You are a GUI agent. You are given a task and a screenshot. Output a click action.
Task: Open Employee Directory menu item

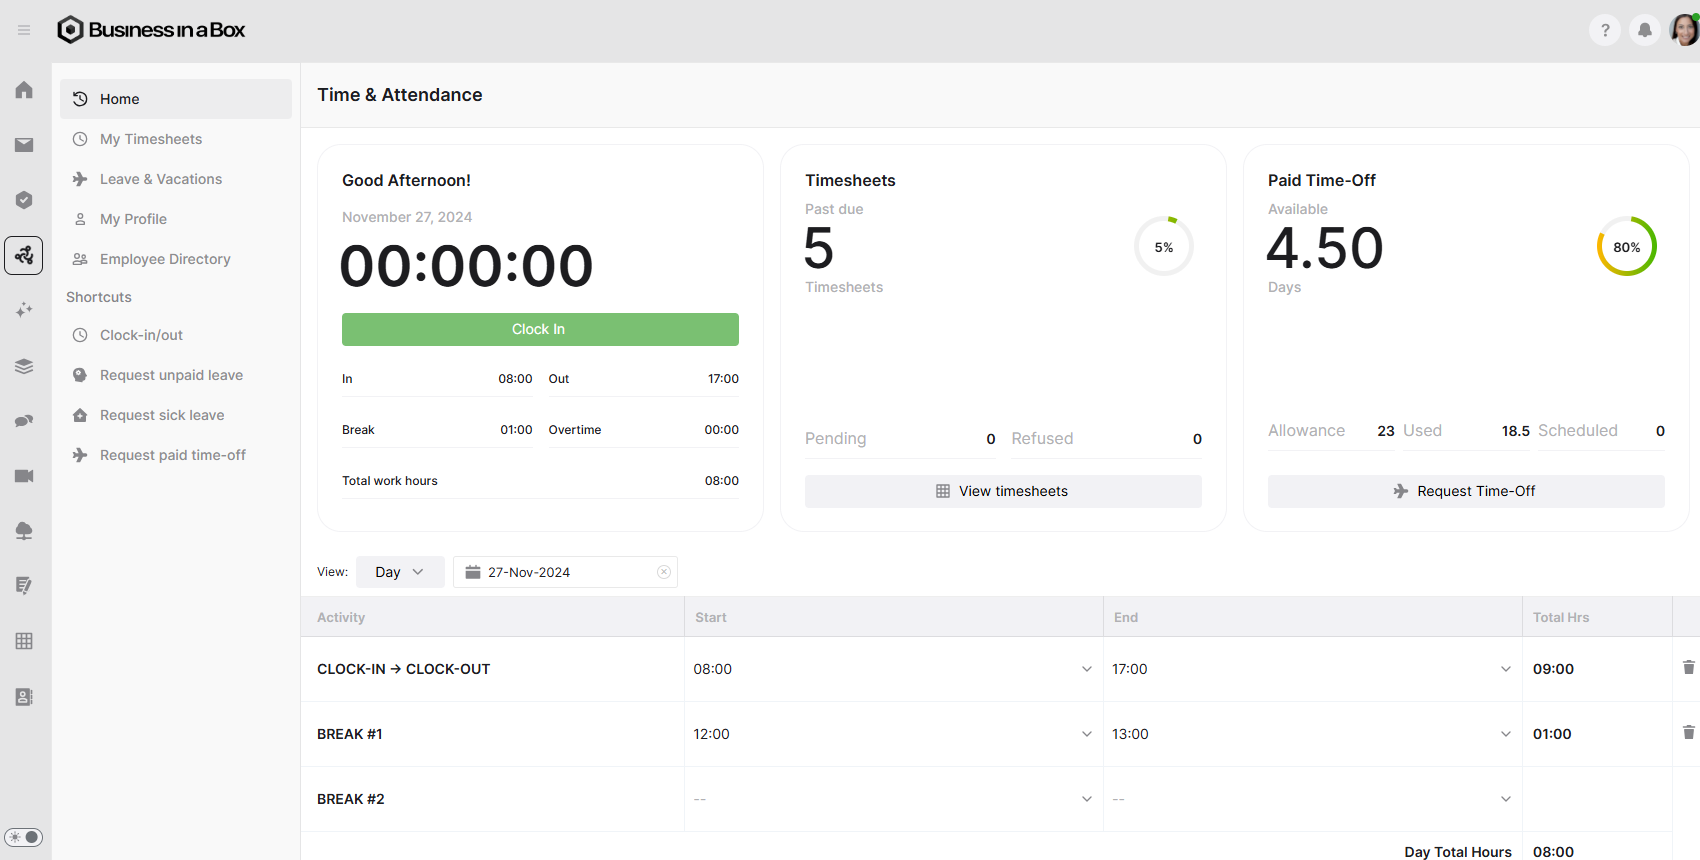pyautogui.click(x=176, y=259)
